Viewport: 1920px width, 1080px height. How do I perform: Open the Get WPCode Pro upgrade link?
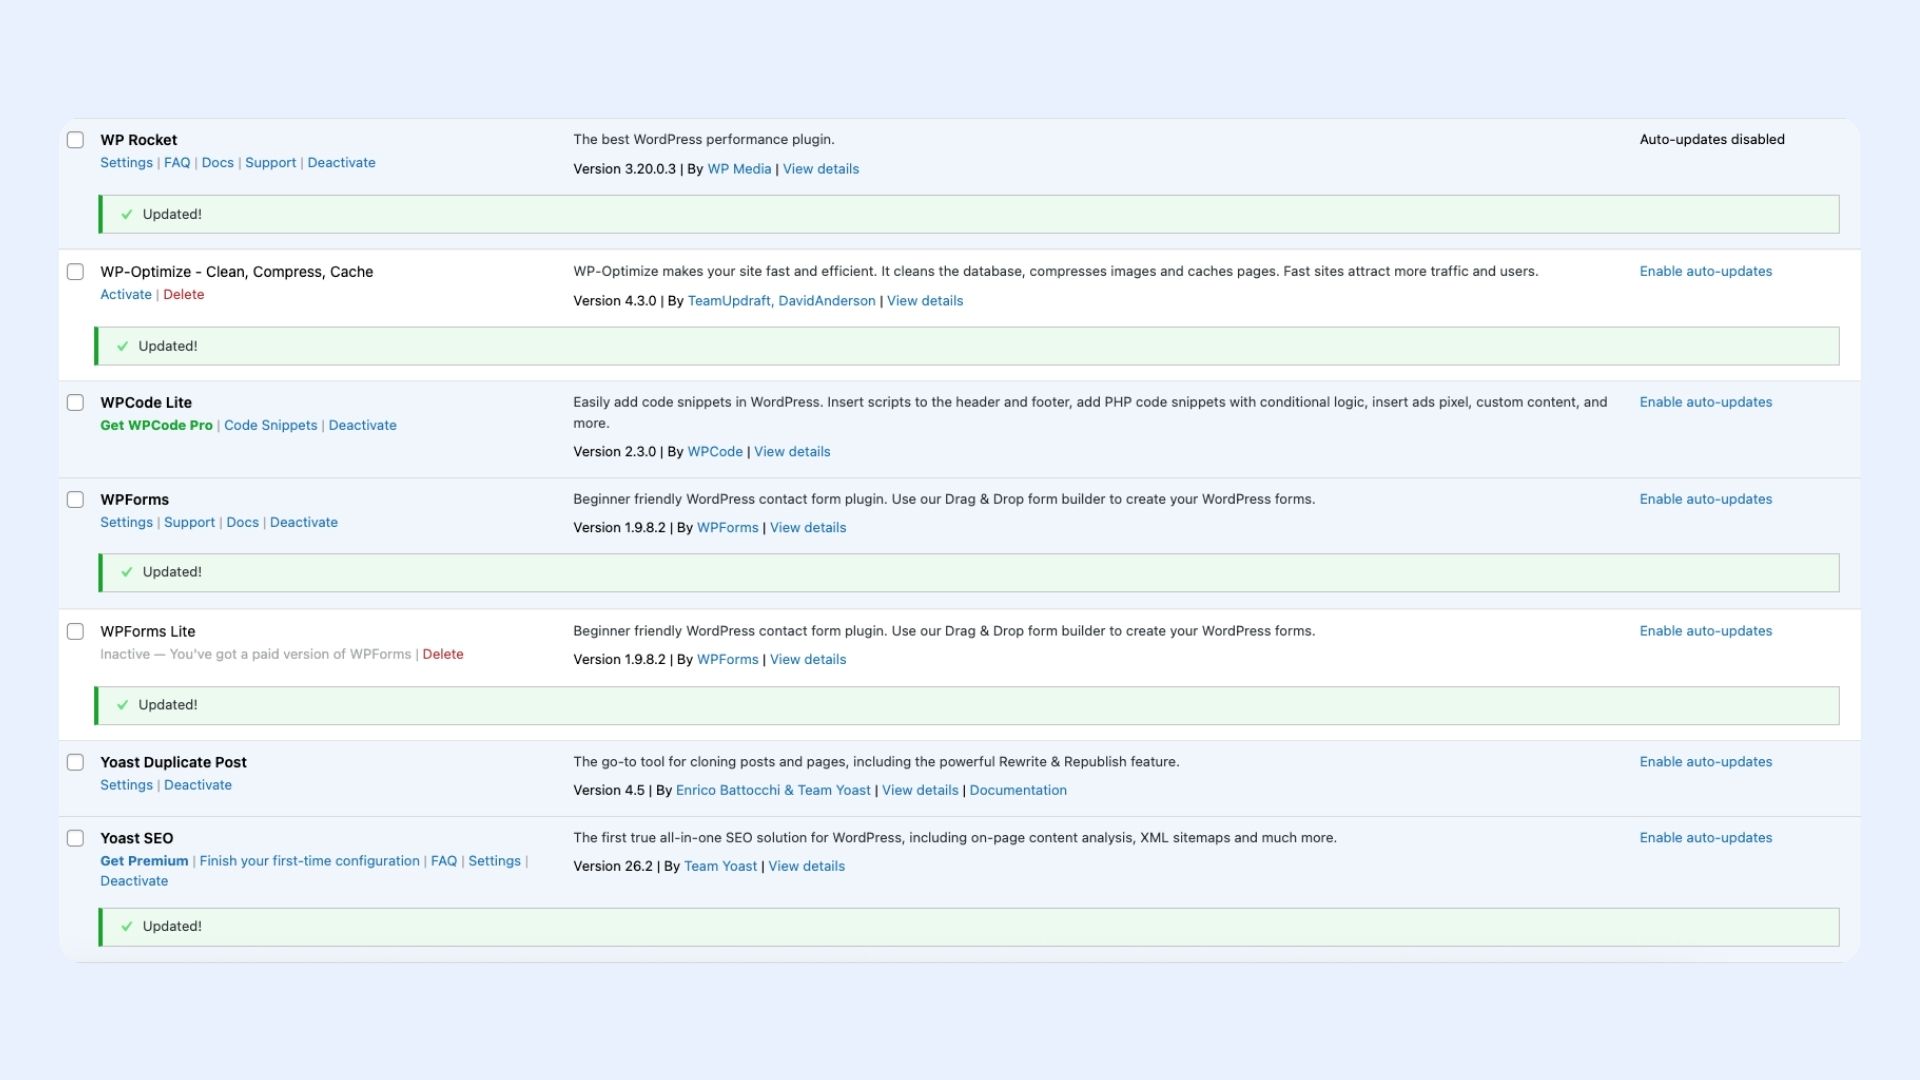(156, 424)
